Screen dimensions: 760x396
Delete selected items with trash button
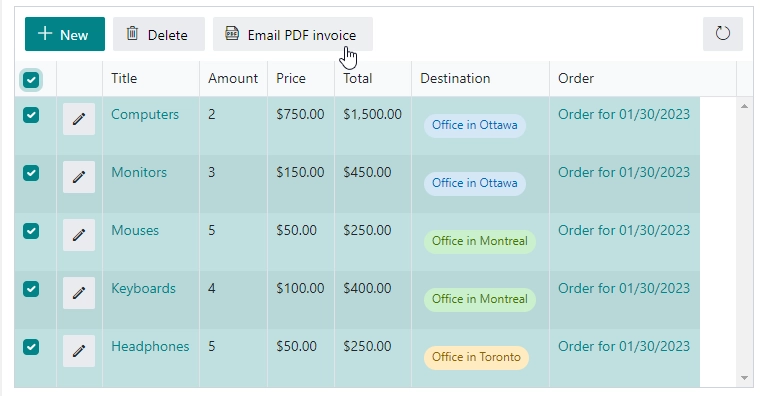159,34
